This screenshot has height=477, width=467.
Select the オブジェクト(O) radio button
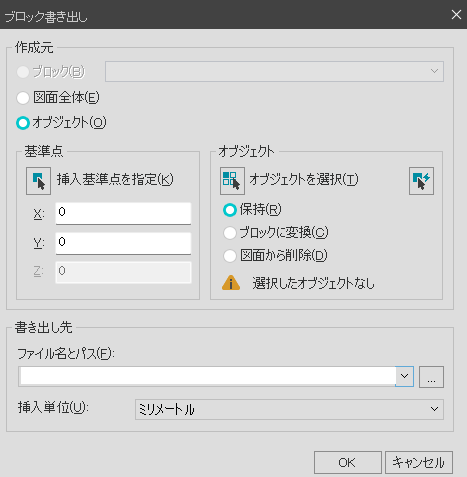[x=23, y=123]
